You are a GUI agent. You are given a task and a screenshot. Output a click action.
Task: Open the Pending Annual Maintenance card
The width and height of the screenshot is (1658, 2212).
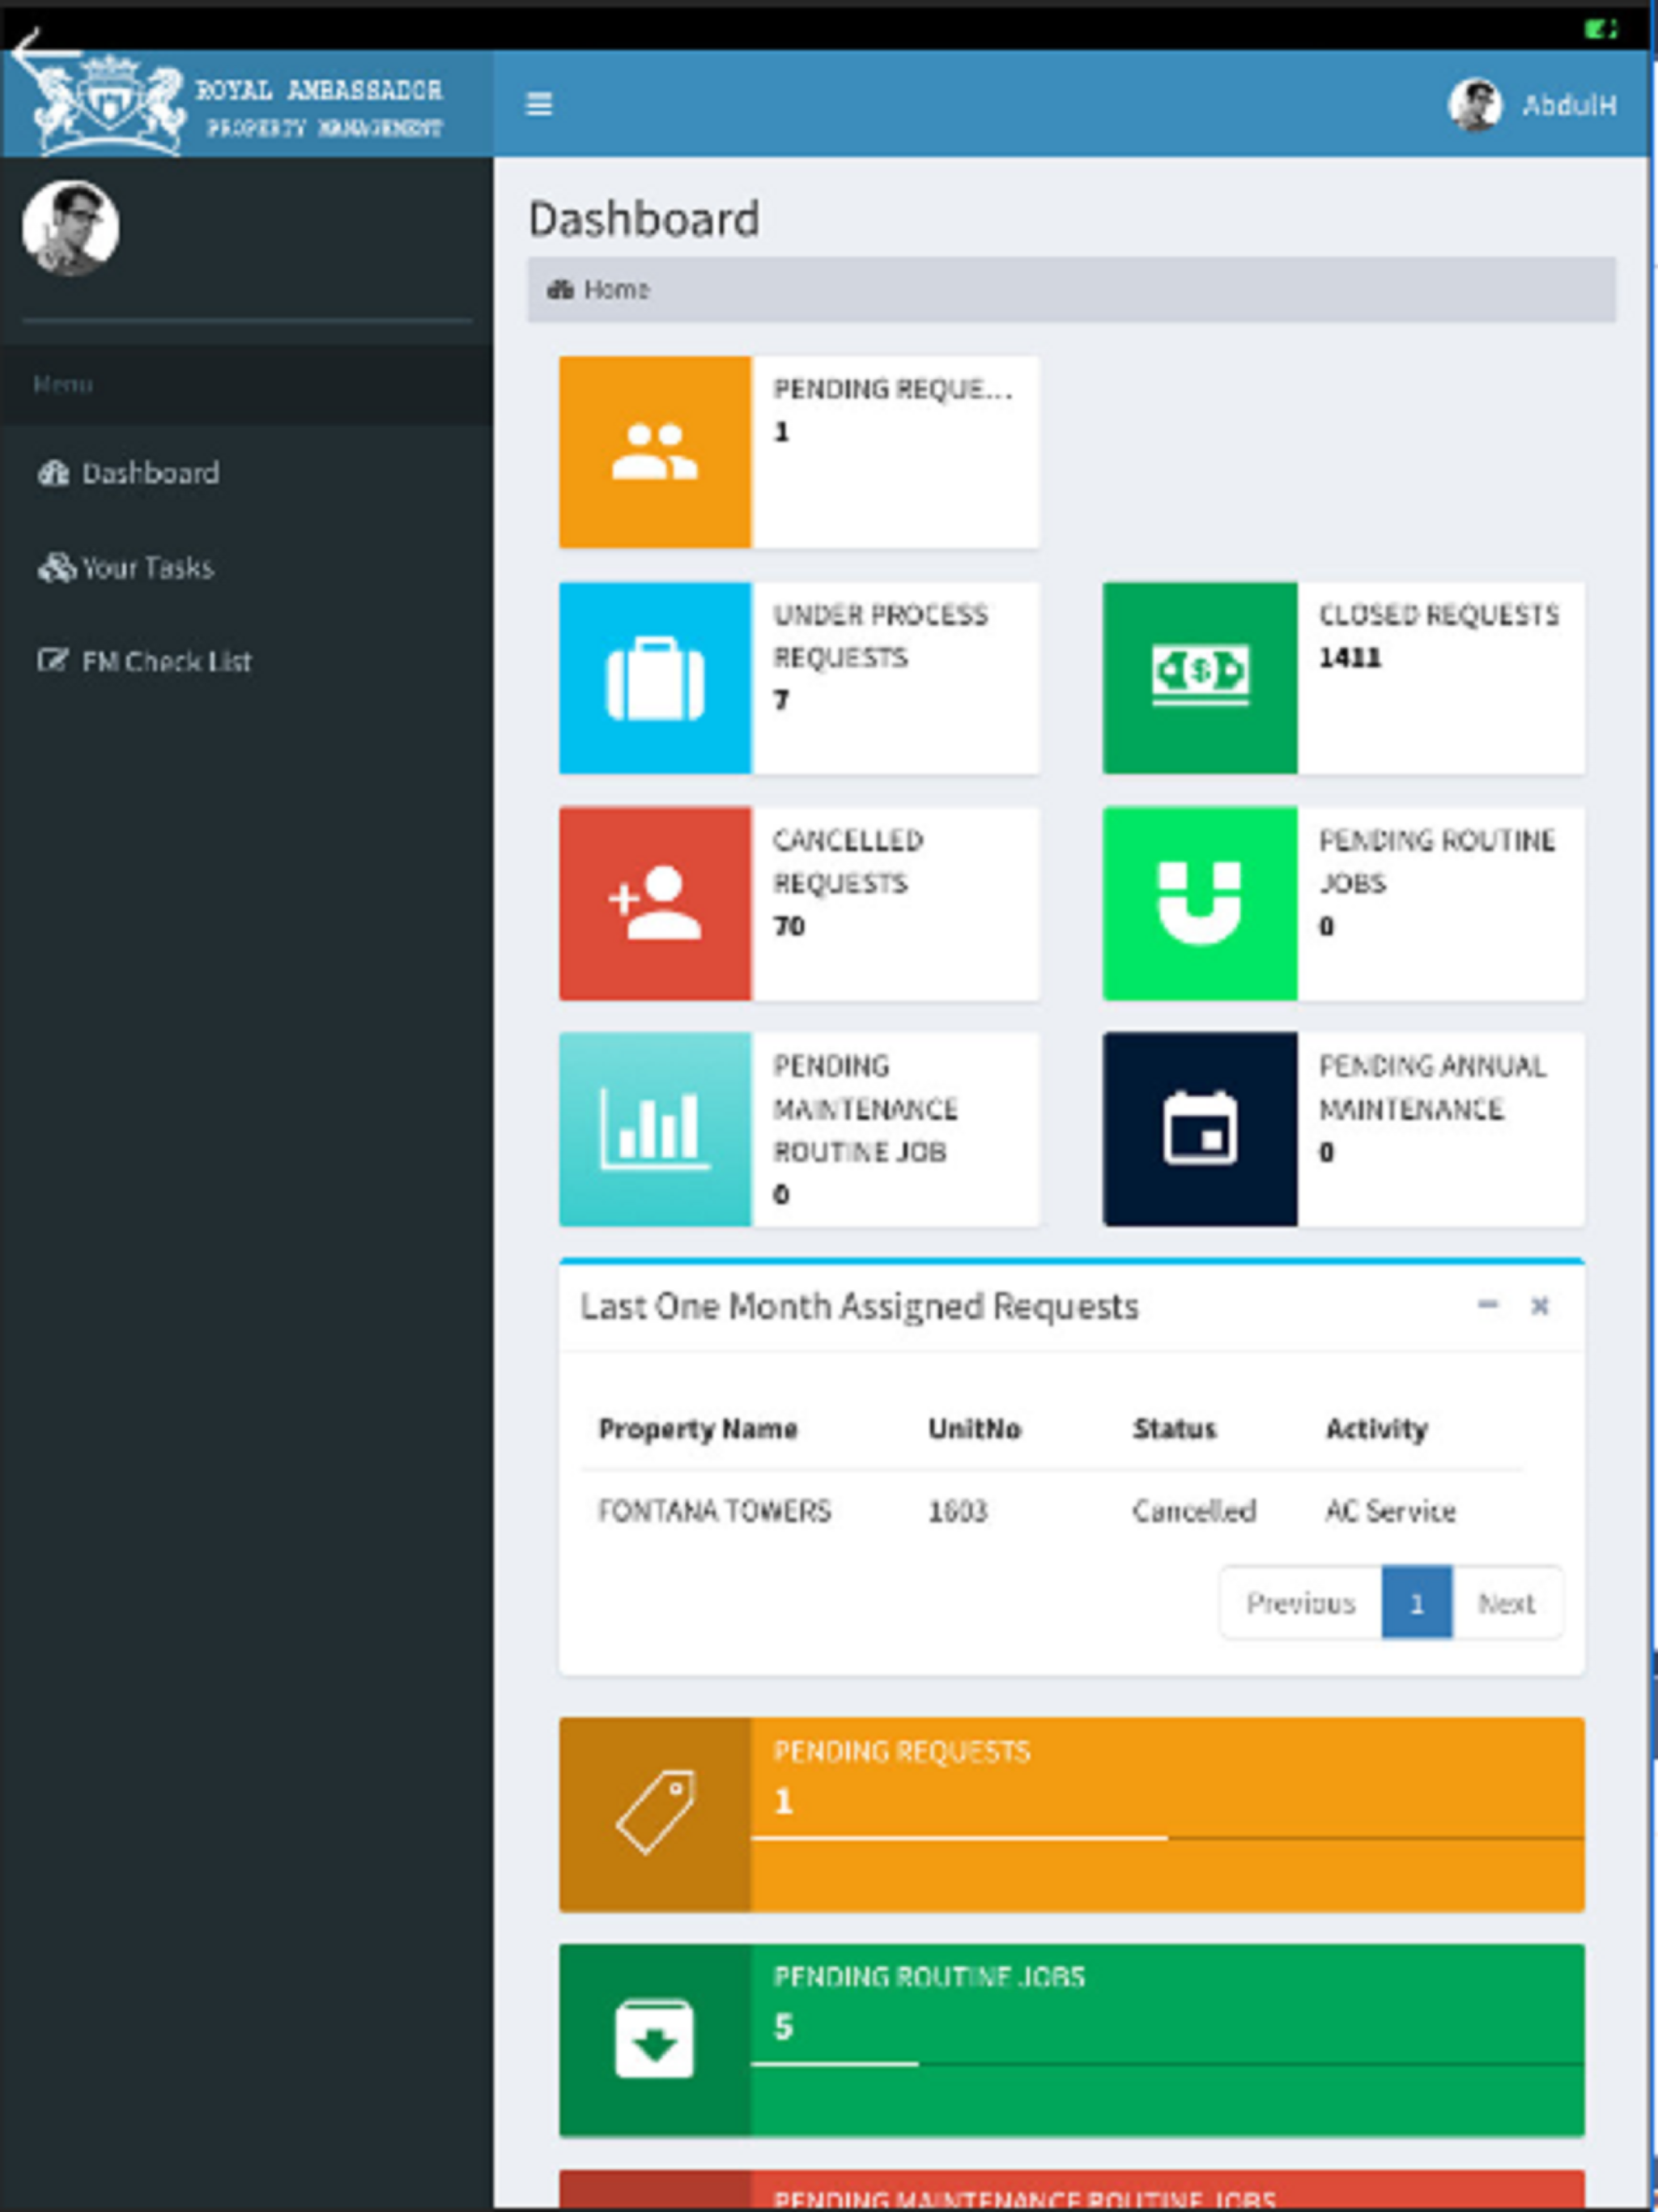coord(1344,1129)
